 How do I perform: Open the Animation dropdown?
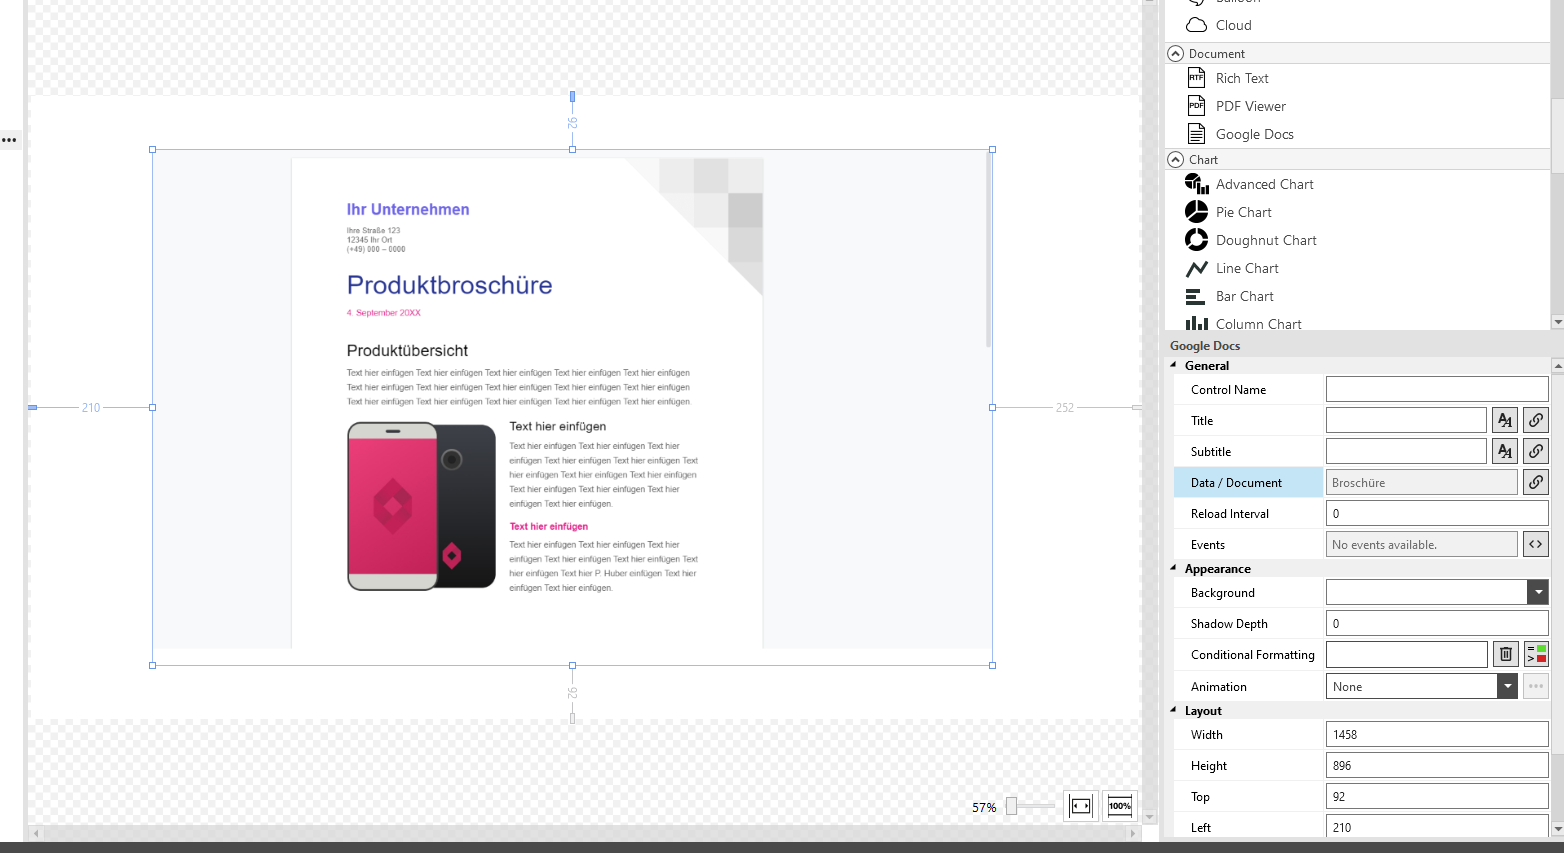1506,687
